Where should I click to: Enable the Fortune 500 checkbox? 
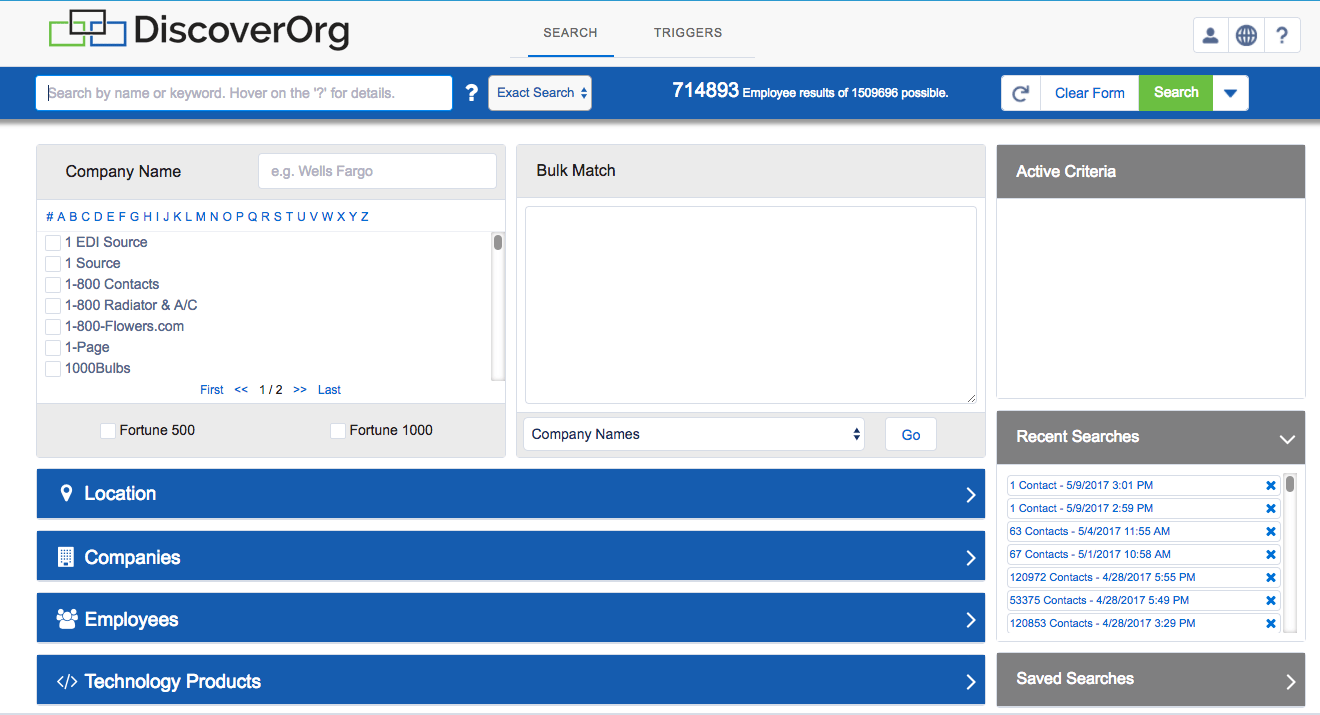click(108, 431)
